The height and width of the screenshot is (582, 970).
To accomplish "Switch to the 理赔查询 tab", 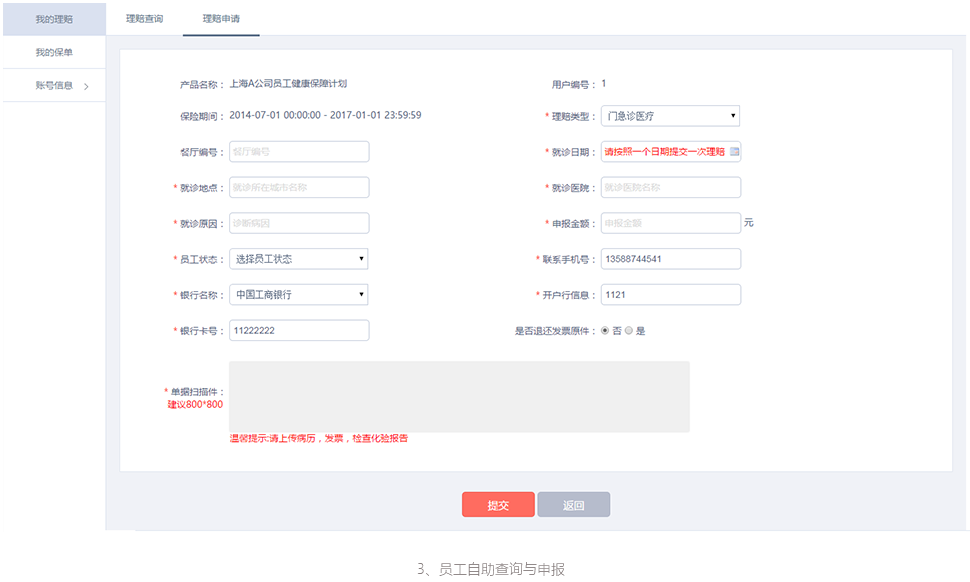I will (x=144, y=19).
